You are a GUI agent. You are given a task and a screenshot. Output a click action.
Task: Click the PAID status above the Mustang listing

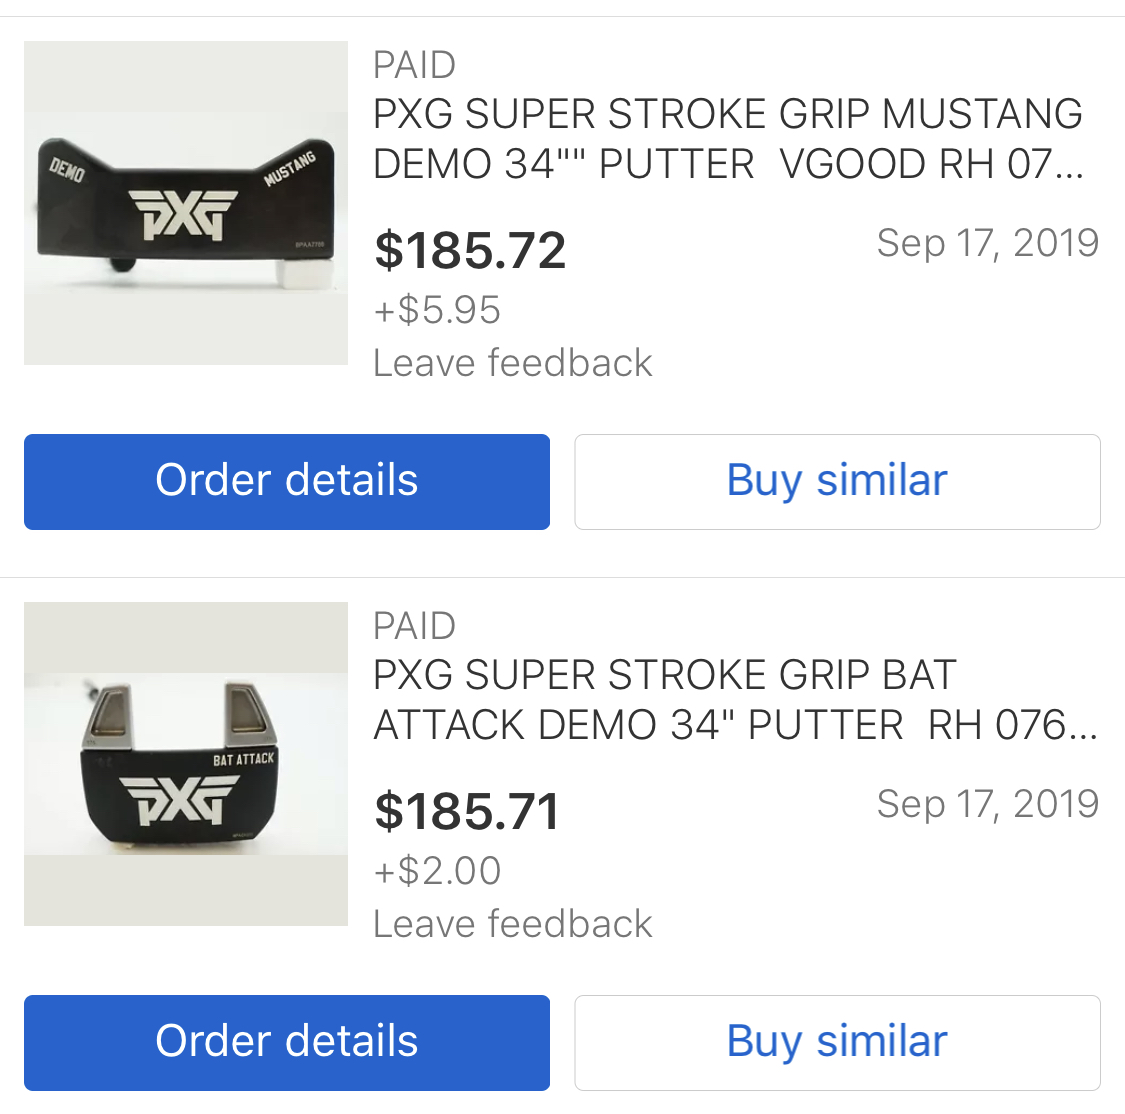click(x=414, y=65)
